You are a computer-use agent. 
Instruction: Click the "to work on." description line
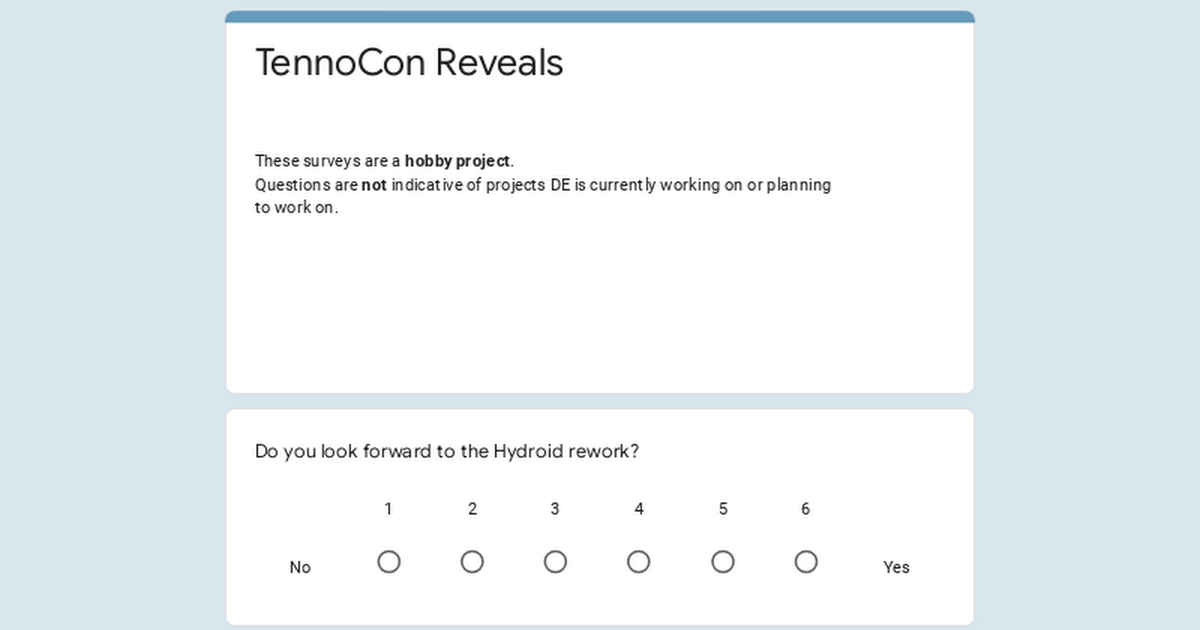coord(297,208)
